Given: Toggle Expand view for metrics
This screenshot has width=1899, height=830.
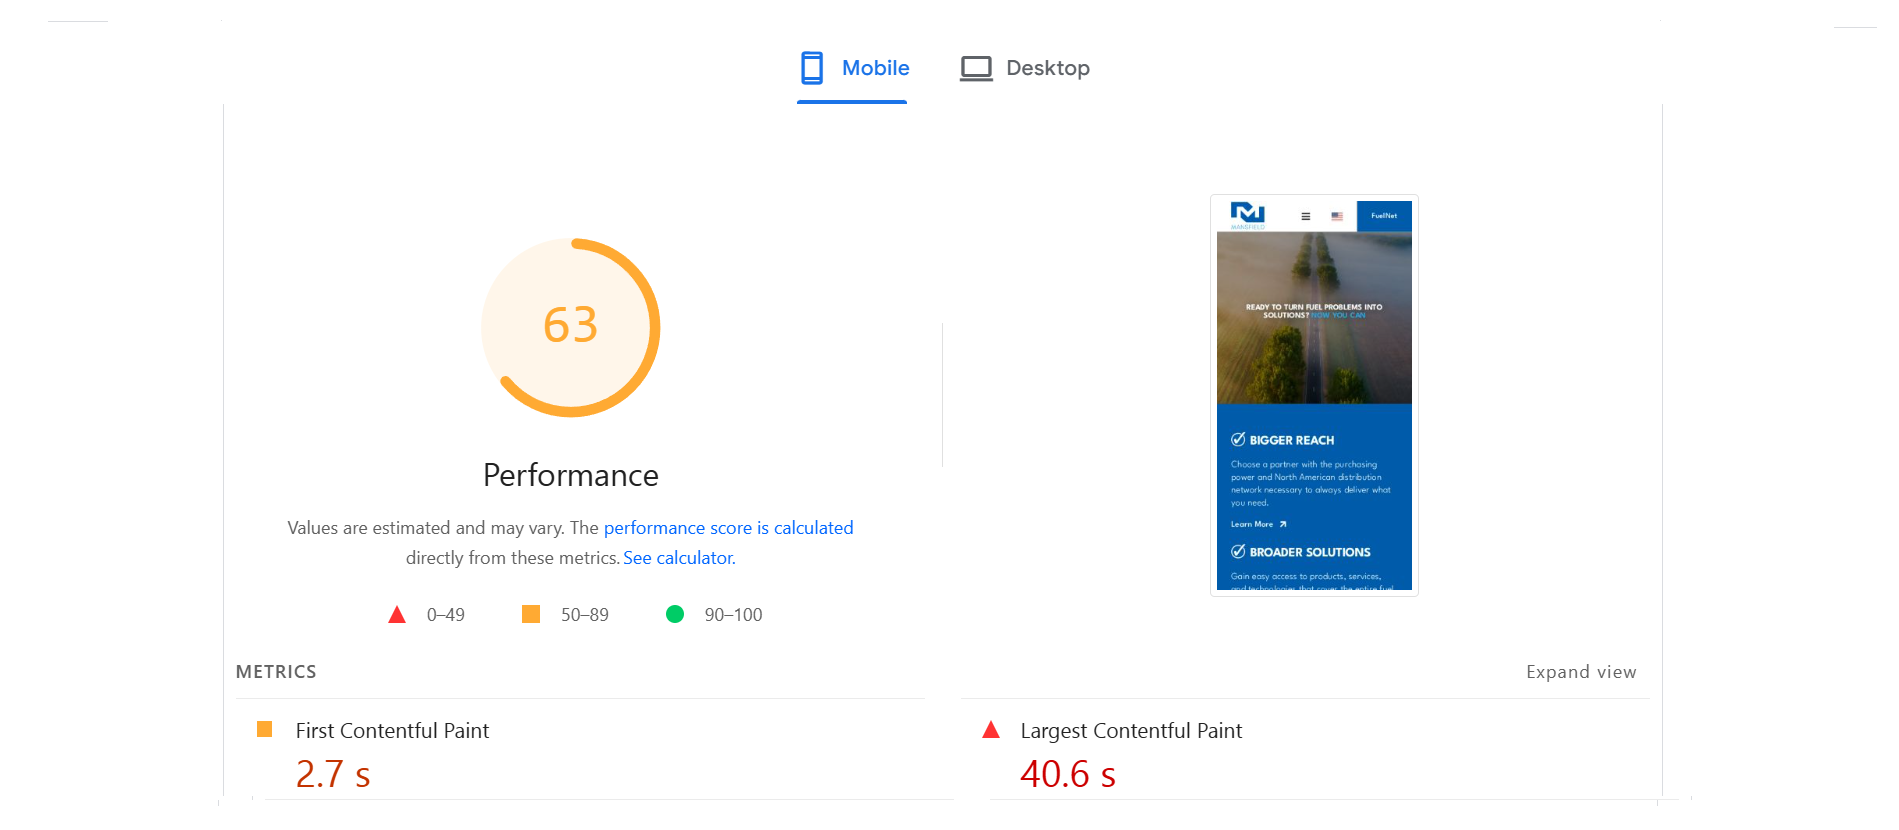Looking at the screenshot, I should pyautogui.click(x=1581, y=672).
